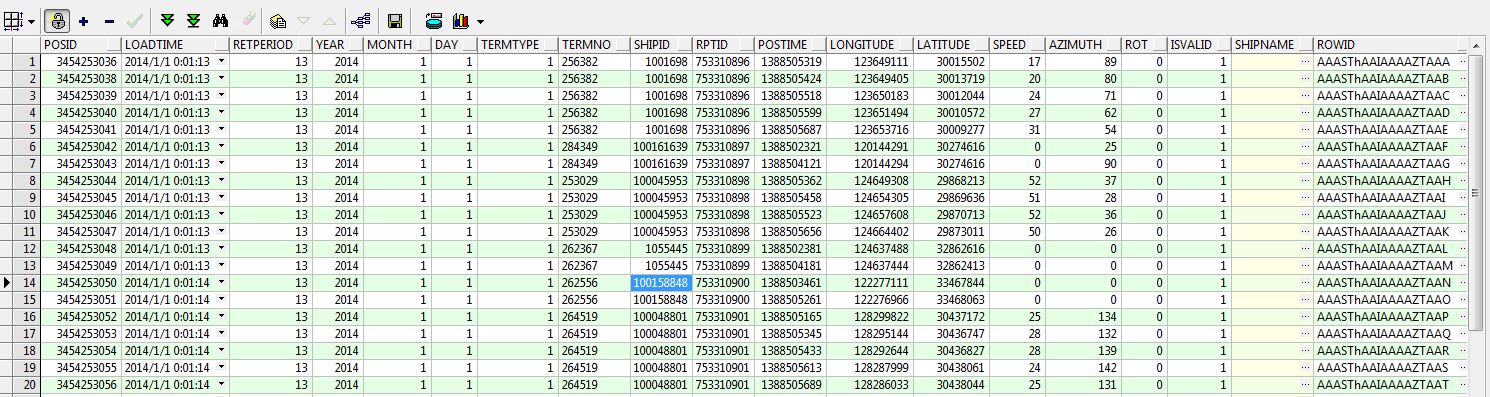Open SHIPNAME ellipsis button in row 8
1490x397 pixels.
[1304, 181]
